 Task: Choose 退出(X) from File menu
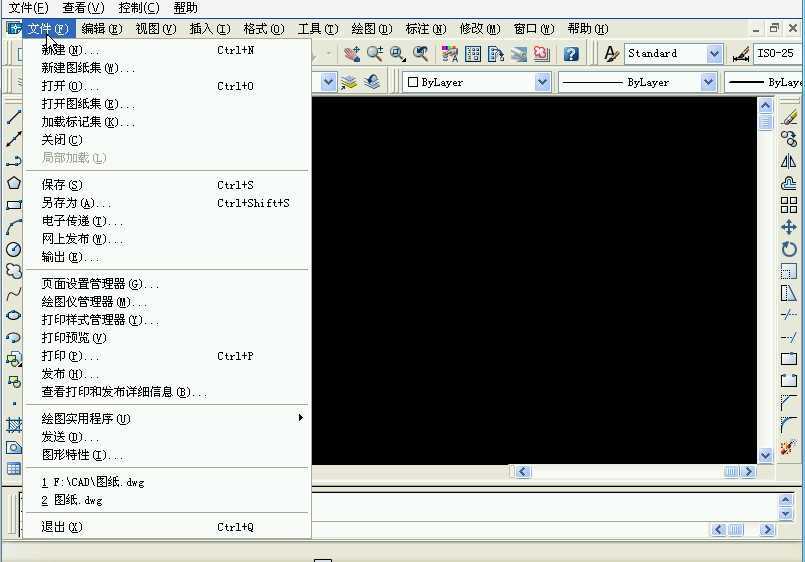pos(167,527)
